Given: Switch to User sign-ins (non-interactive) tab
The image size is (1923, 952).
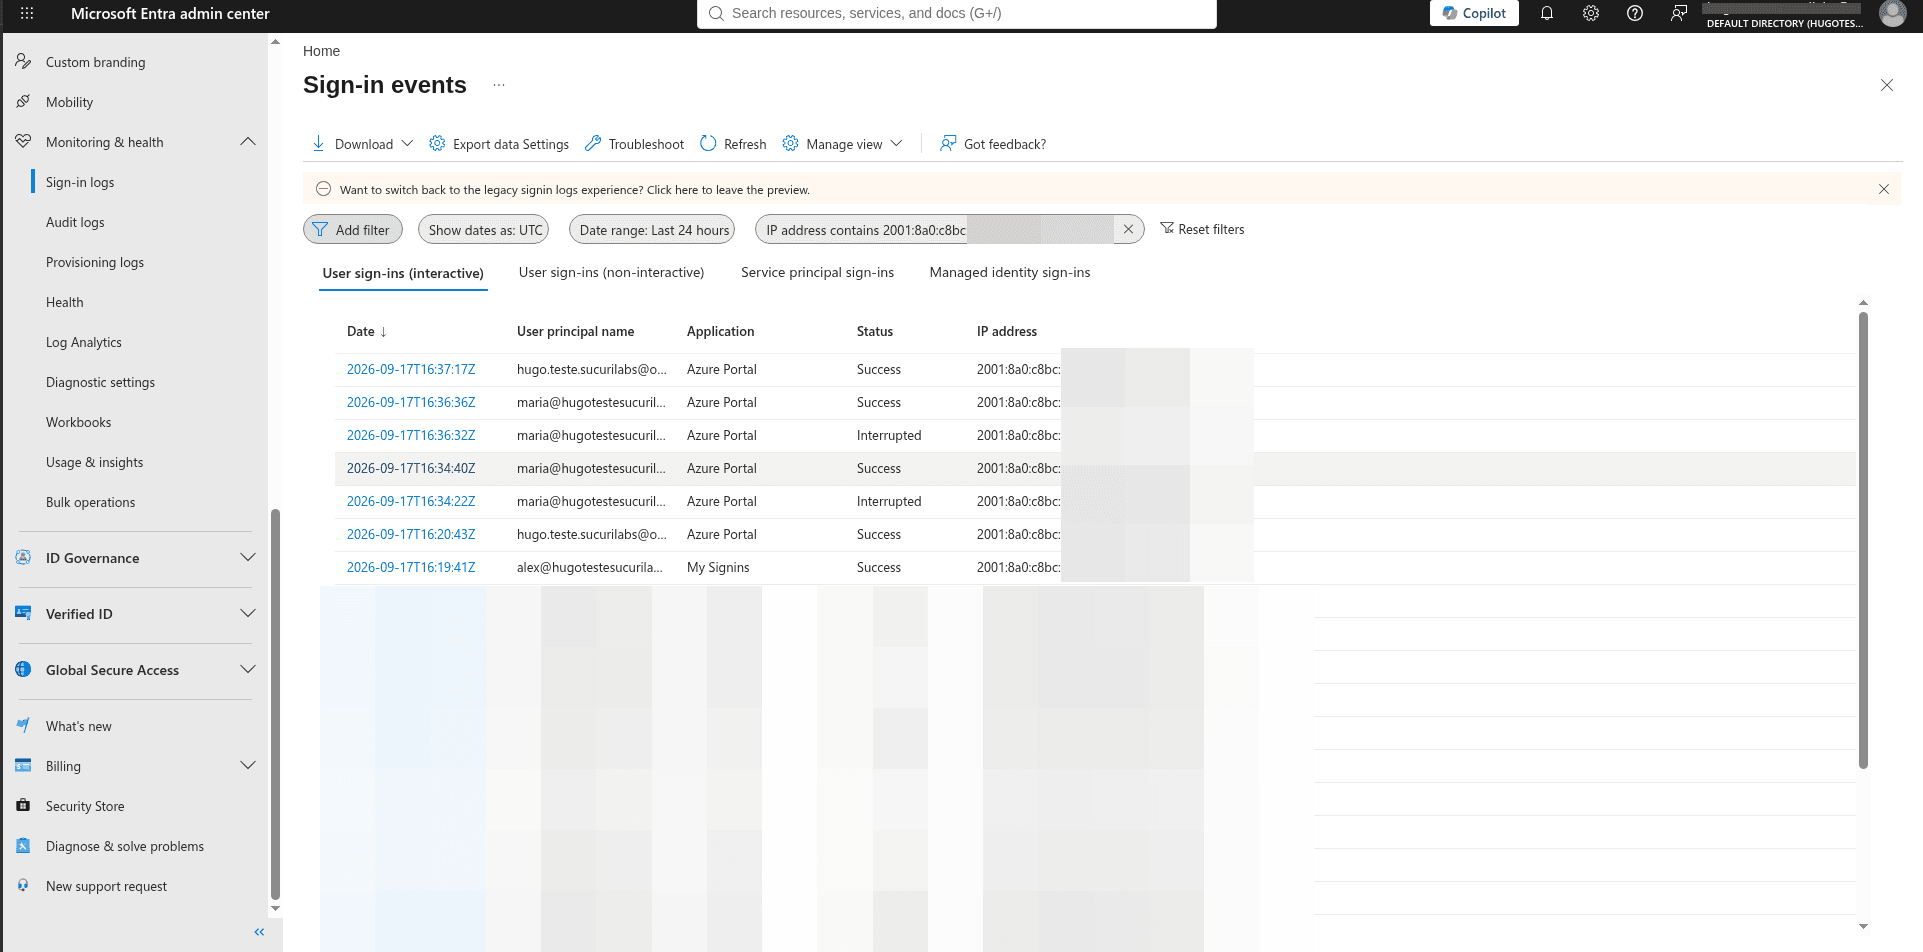Looking at the screenshot, I should tap(611, 272).
